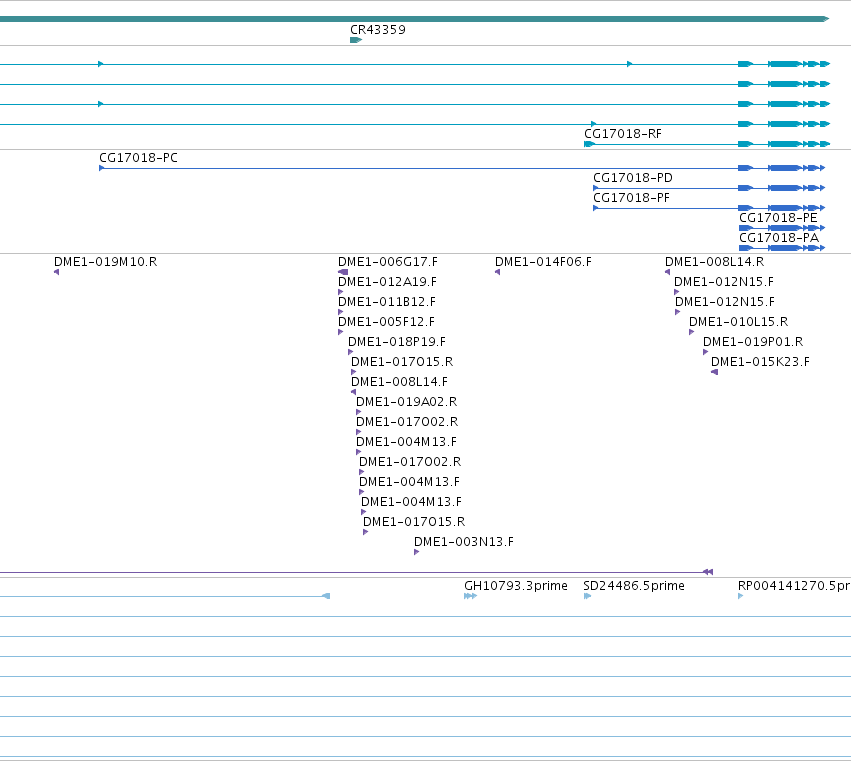Select the DME1-019P01.R feature label
Screen dimensions: 851x761
pyautogui.click(x=753, y=342)
